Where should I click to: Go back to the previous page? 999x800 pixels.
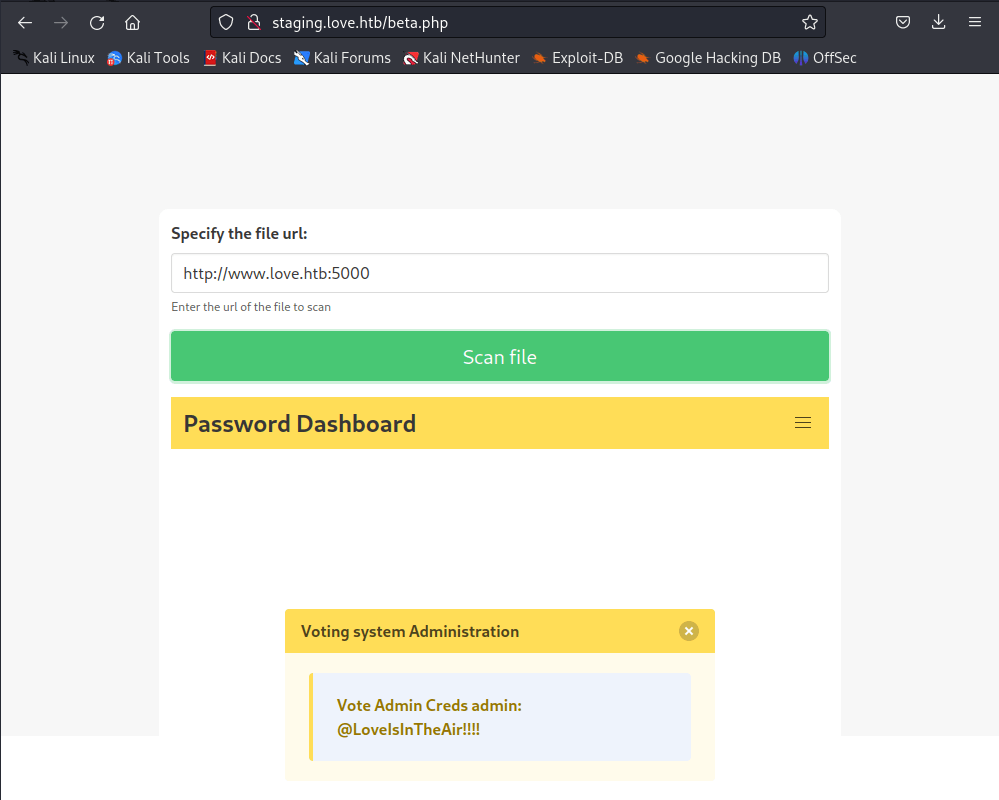[25, 23]
